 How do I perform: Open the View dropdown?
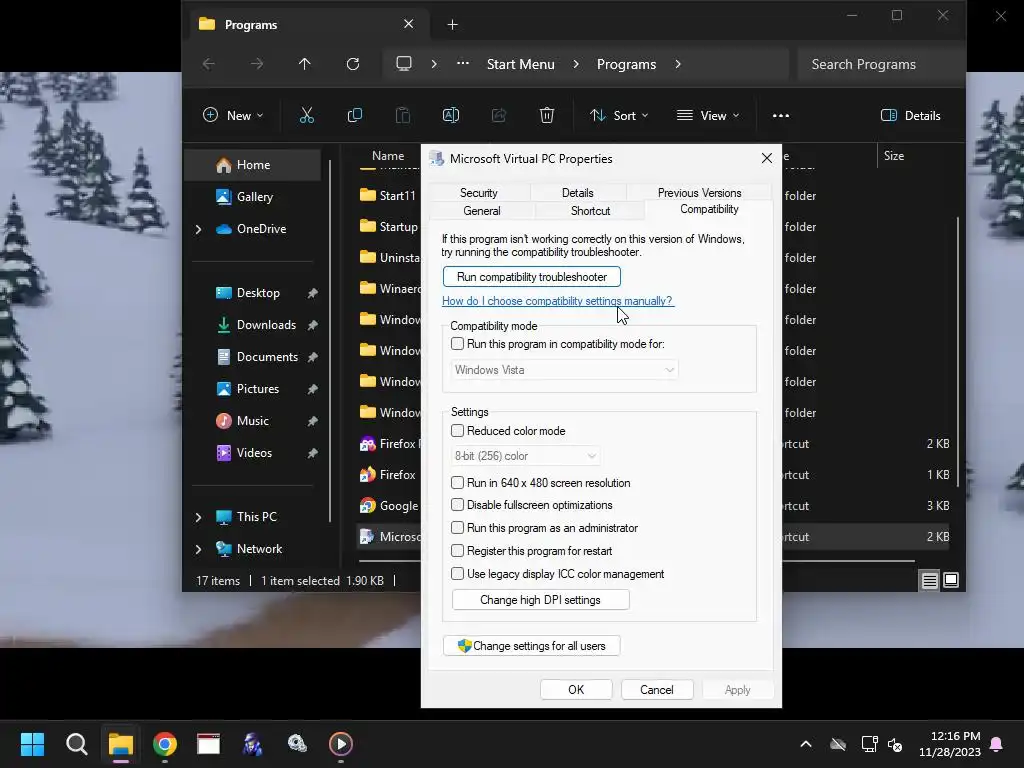[709, 116]
